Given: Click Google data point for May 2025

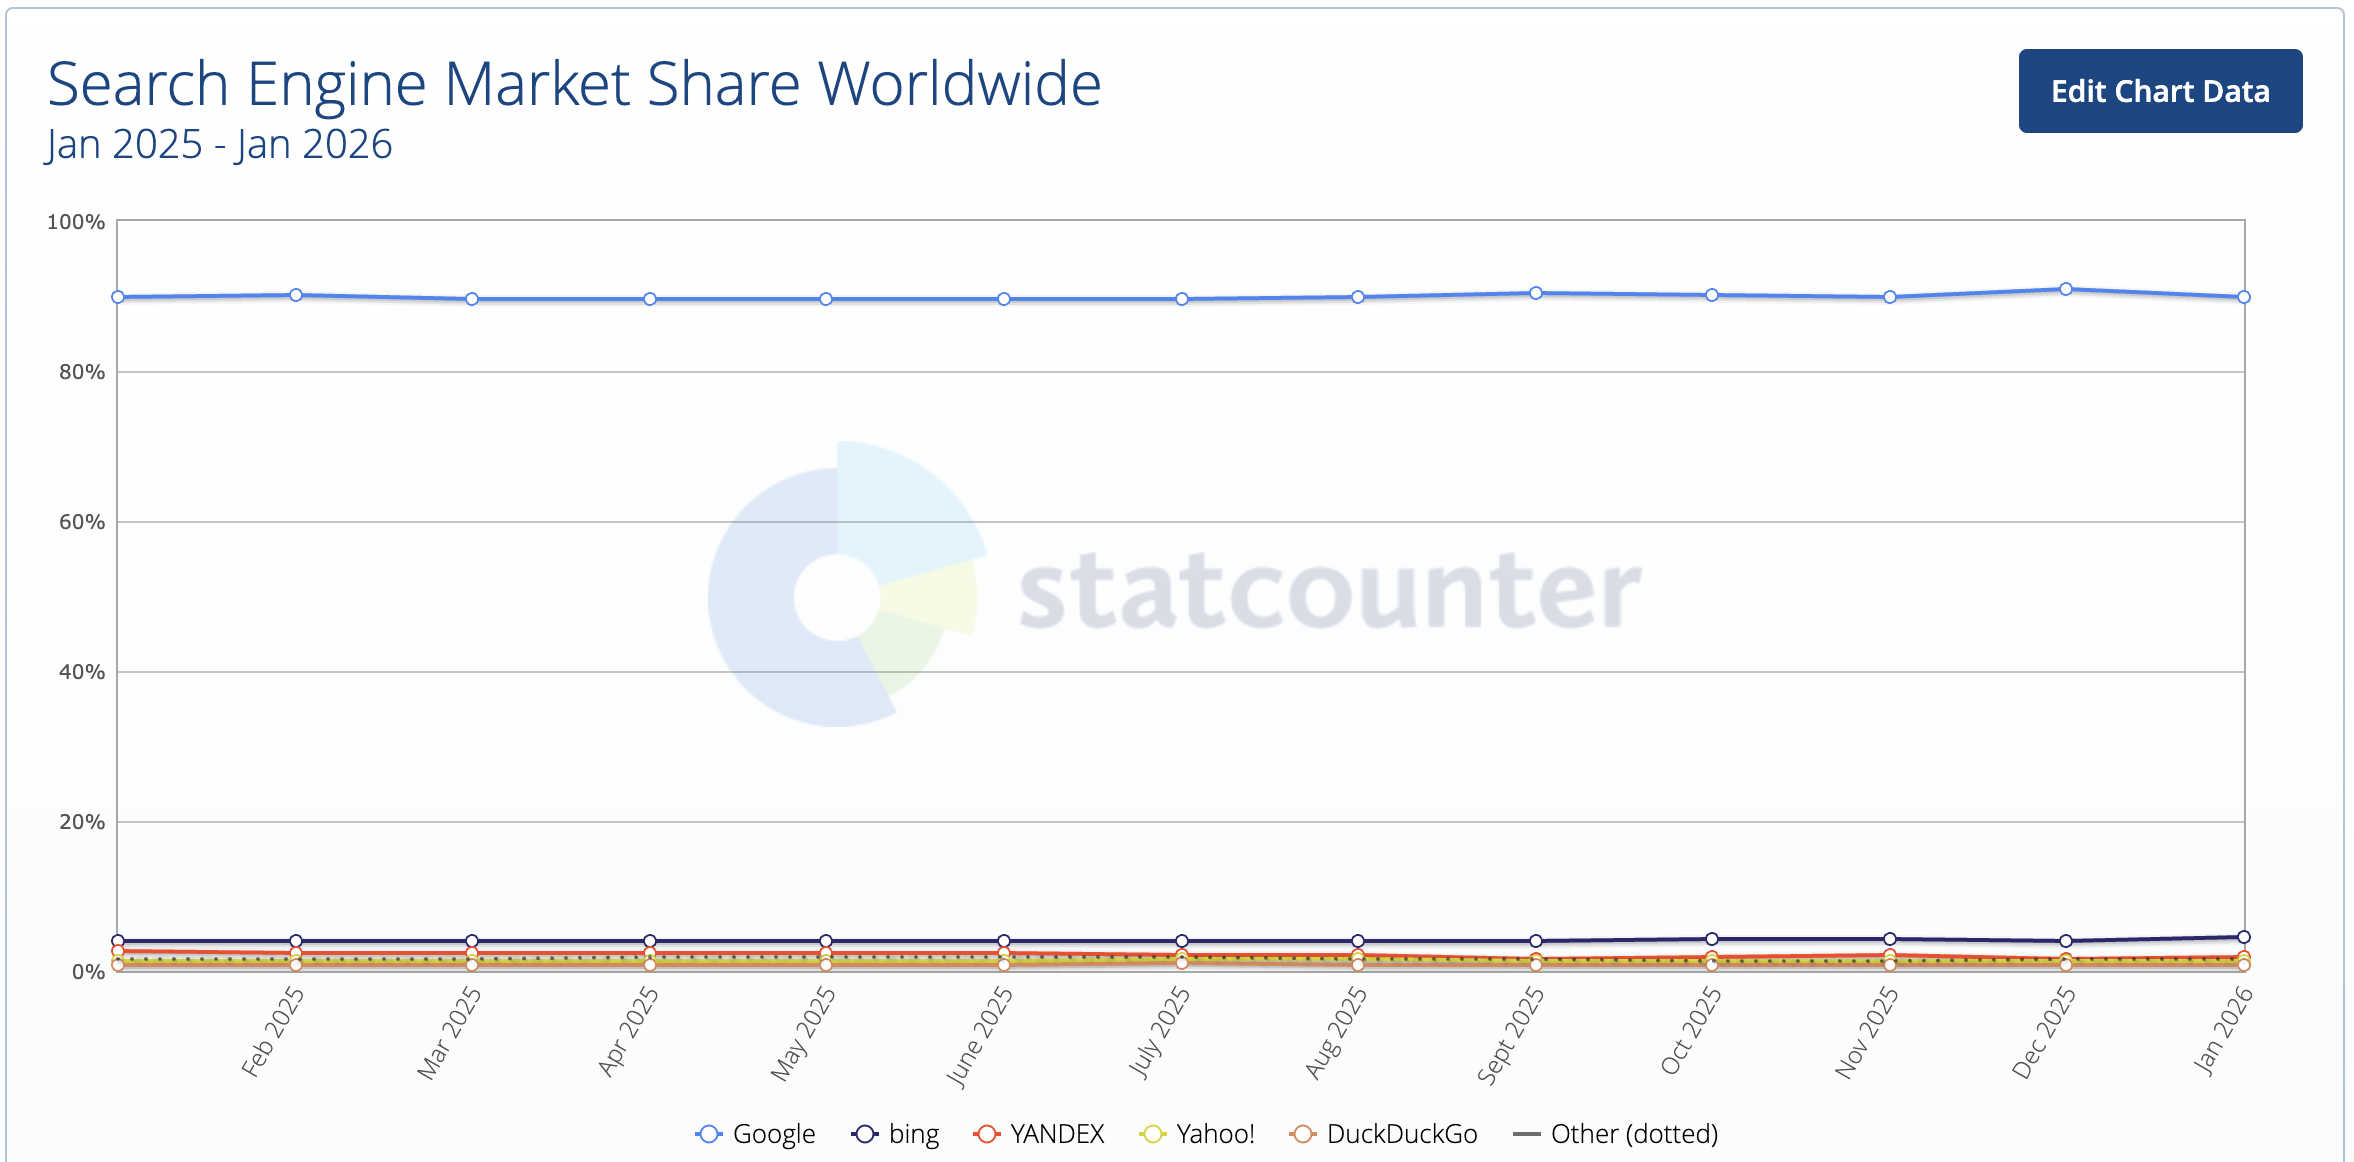Looking at the screenshot, I should (x=826, y=299).
